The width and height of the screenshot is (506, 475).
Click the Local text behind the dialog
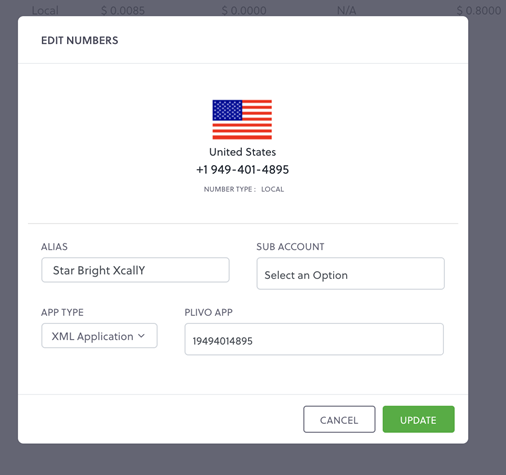tap(45, 11)
